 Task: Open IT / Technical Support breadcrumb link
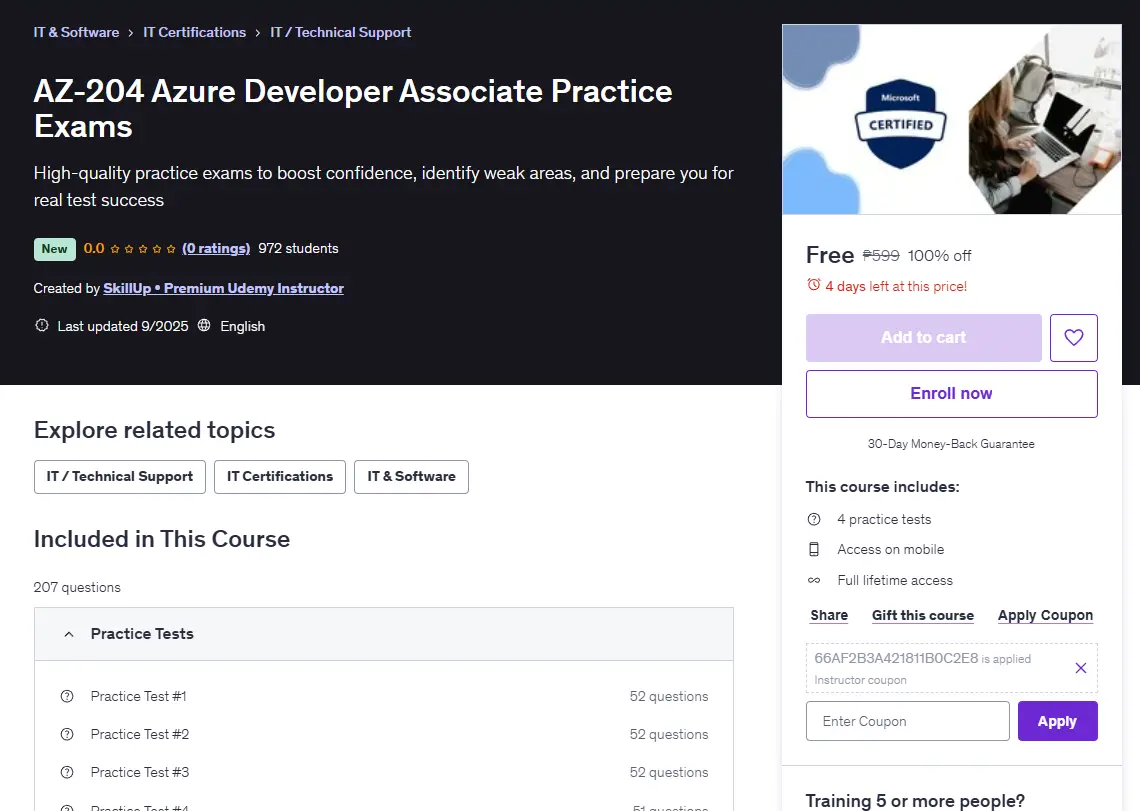click(340, 32)
